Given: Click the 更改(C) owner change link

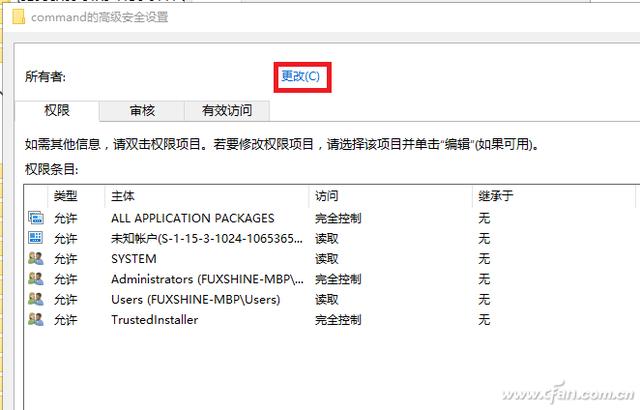Looking at the screenshot, I should pyautogui.click(x=300, y=76).
